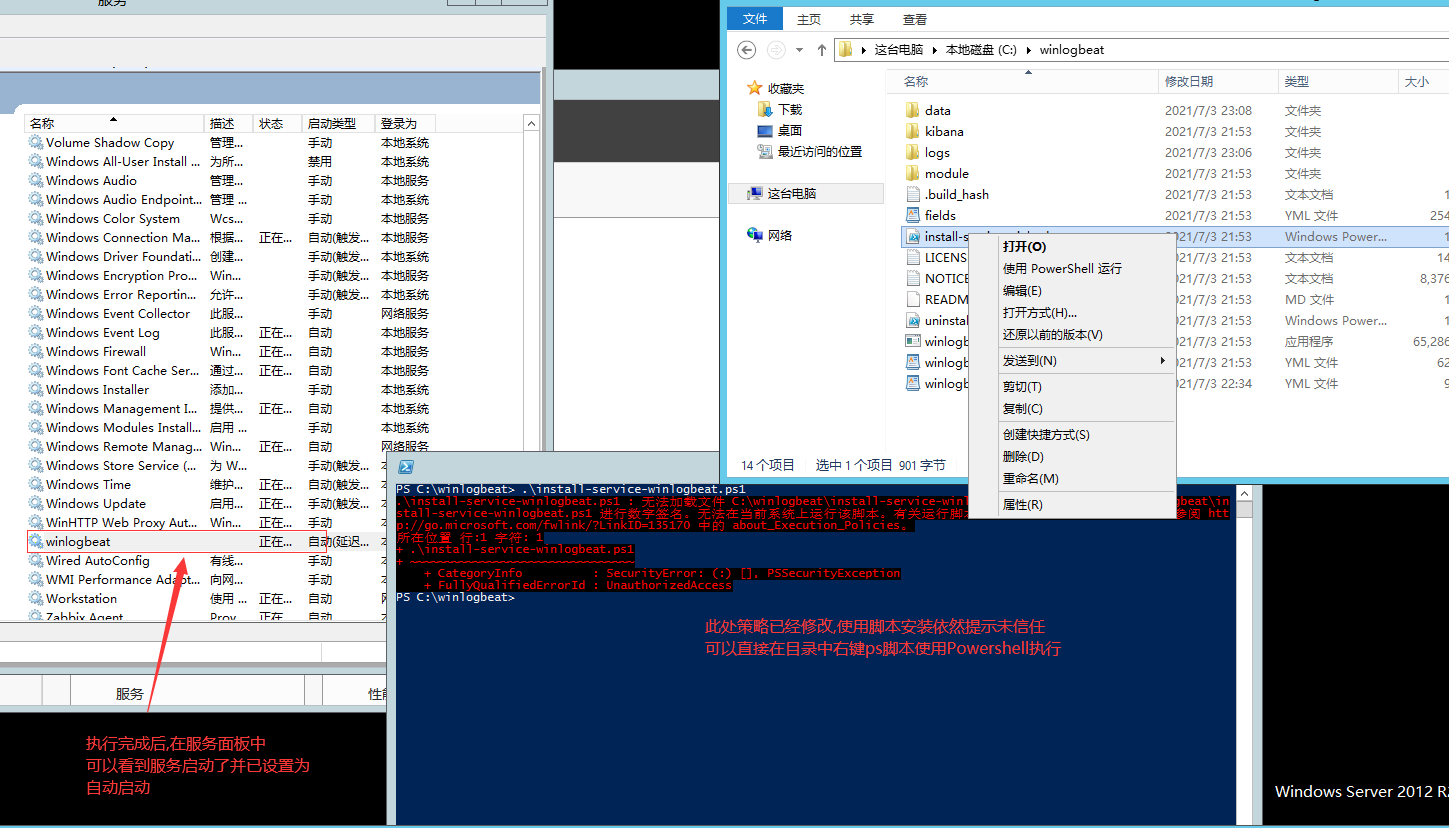The height and width of the screenshot is (828, 1449).
Task: Select the Windows Audio service gear icon
Action: pyautogui.click(x=37, y=181)
